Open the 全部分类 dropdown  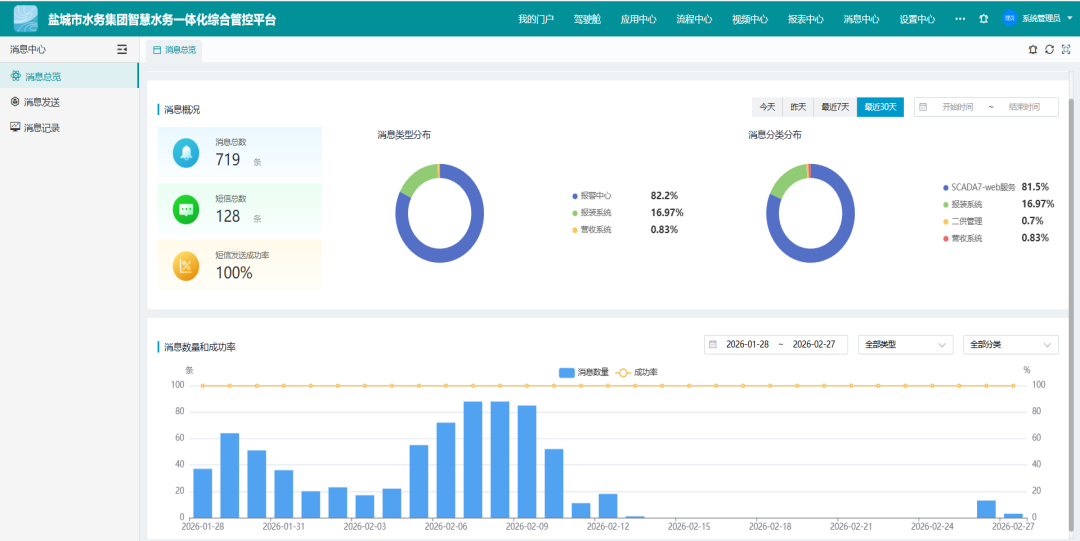coord(1010,344)
